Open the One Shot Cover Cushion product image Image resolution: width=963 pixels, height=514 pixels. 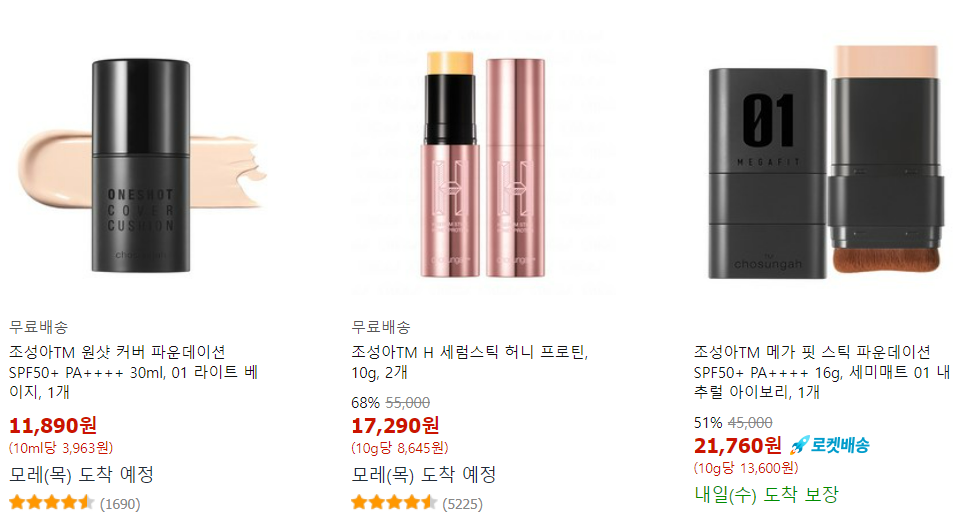point(141,166)
